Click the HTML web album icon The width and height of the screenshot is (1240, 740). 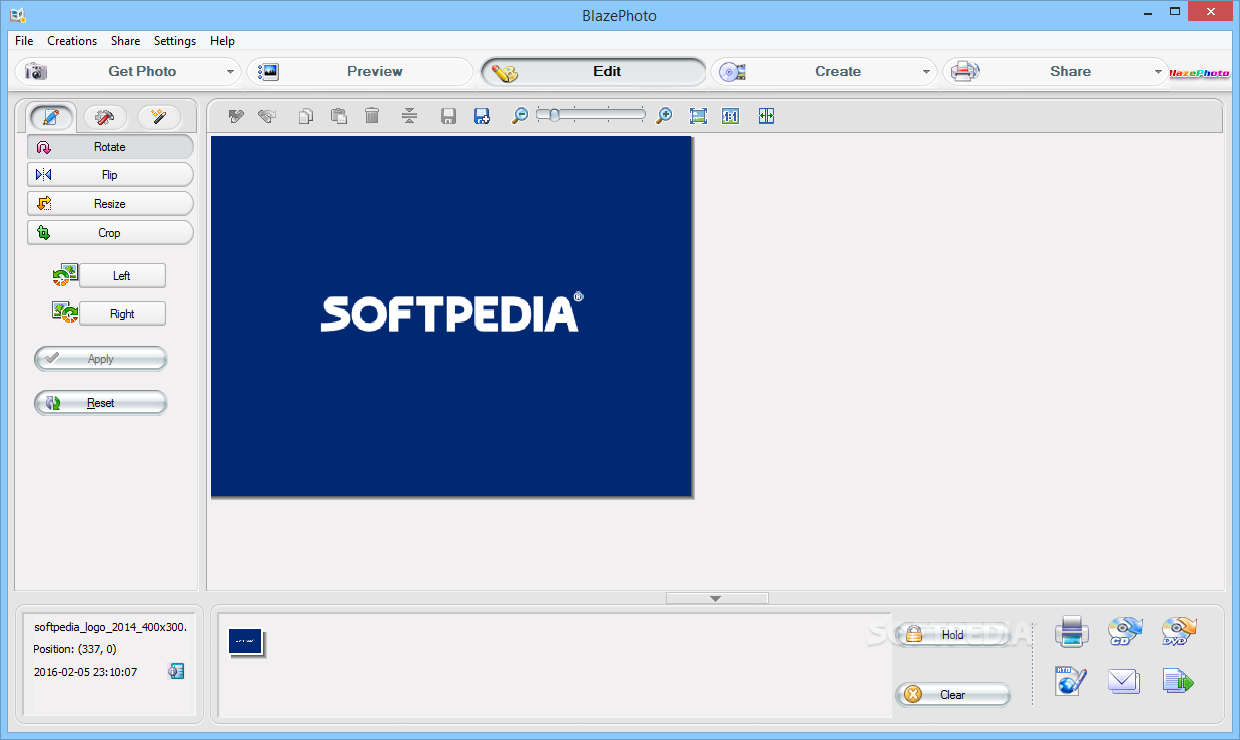coord(1071,682)
